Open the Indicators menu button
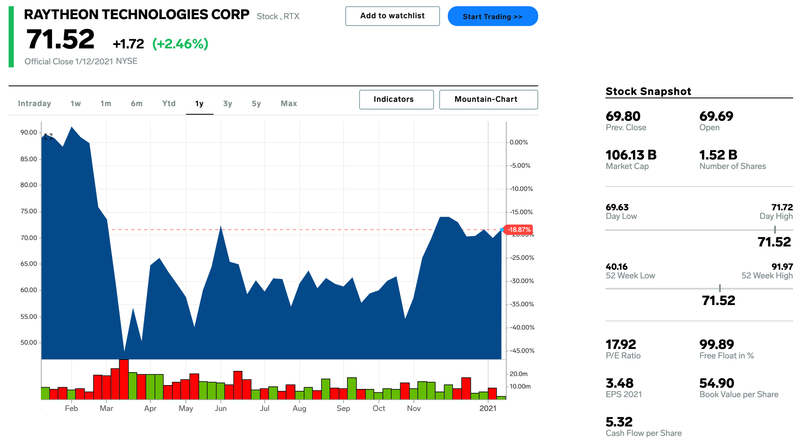800x443 pixels. (x=396, y=100)
